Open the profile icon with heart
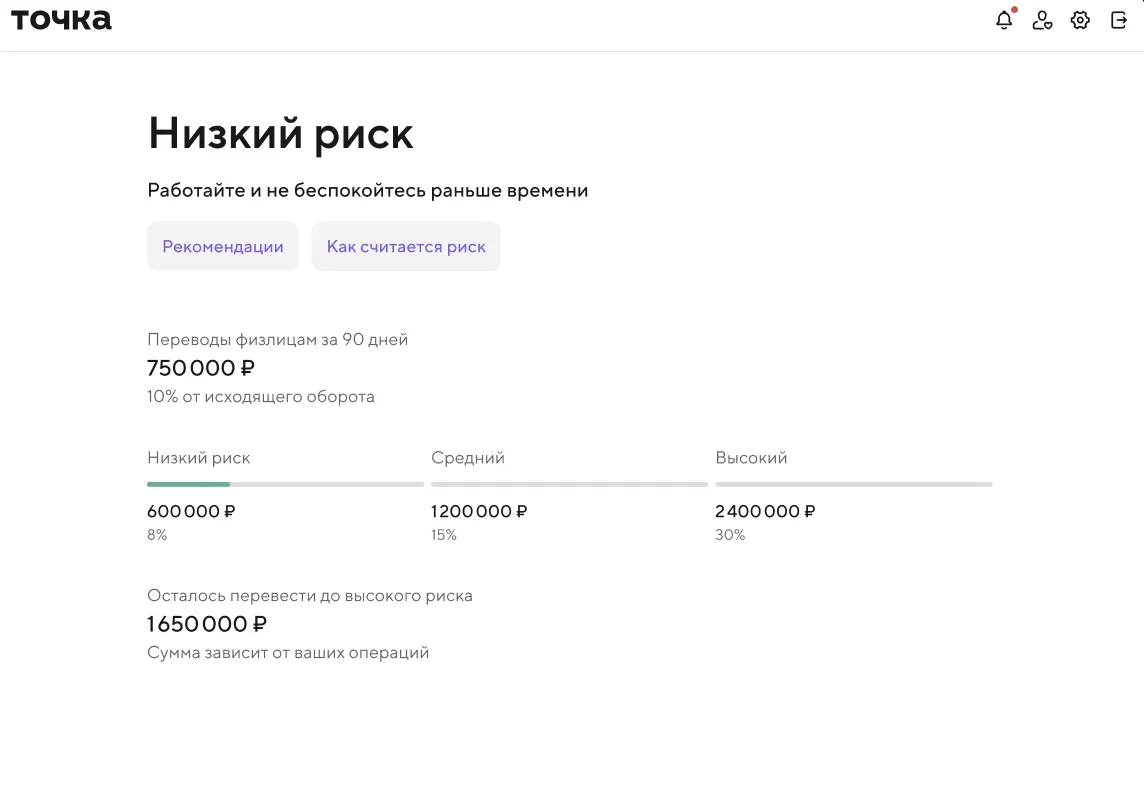This screenshot has width=1144, height=808. point(1042,20)
